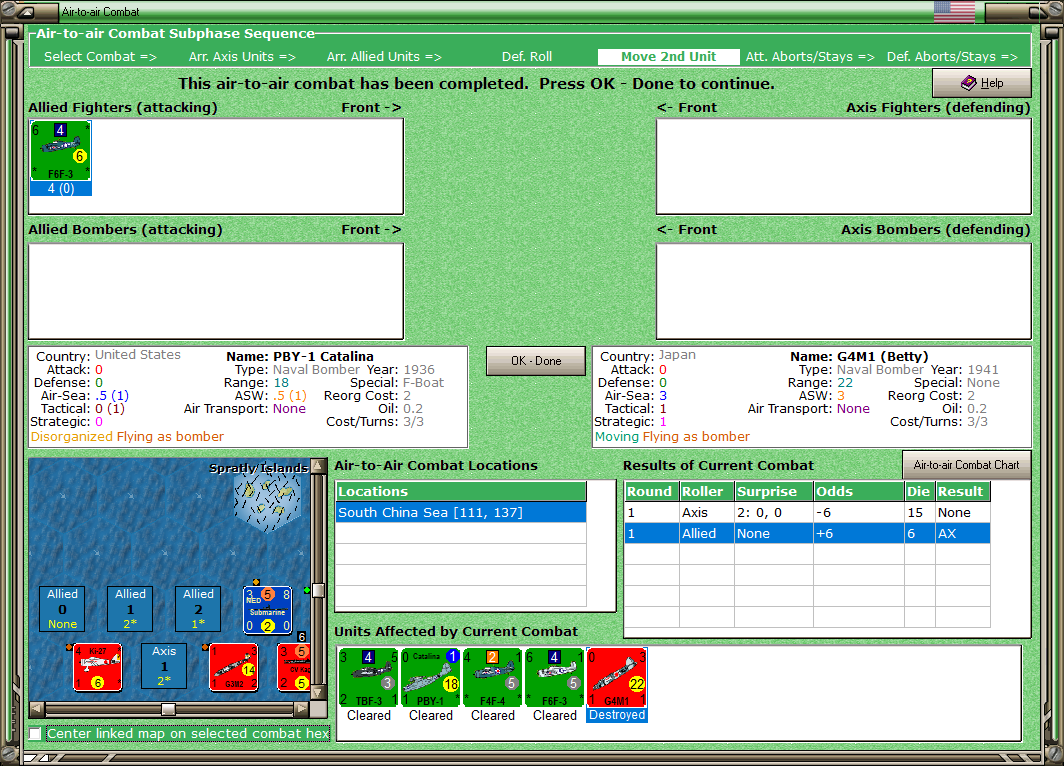This screenshot has height=766, width=1064.
Task: Click the Round column header
Action: pyautogui.click(x=651, y=491)
